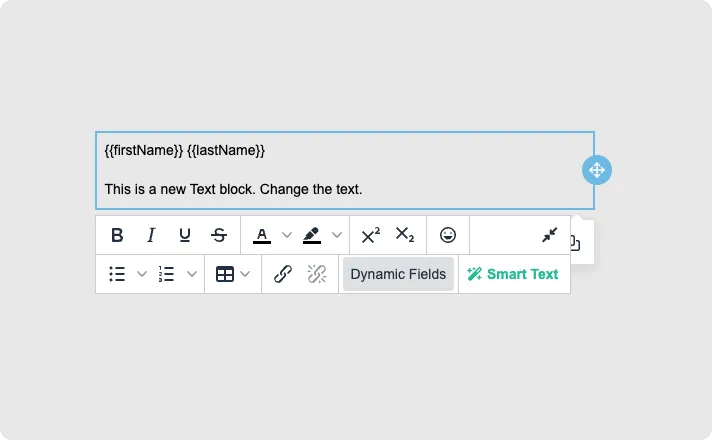Viewport: 712px width, 440px height.
Task: Apply superscript formatting
Action: (371, 235)
